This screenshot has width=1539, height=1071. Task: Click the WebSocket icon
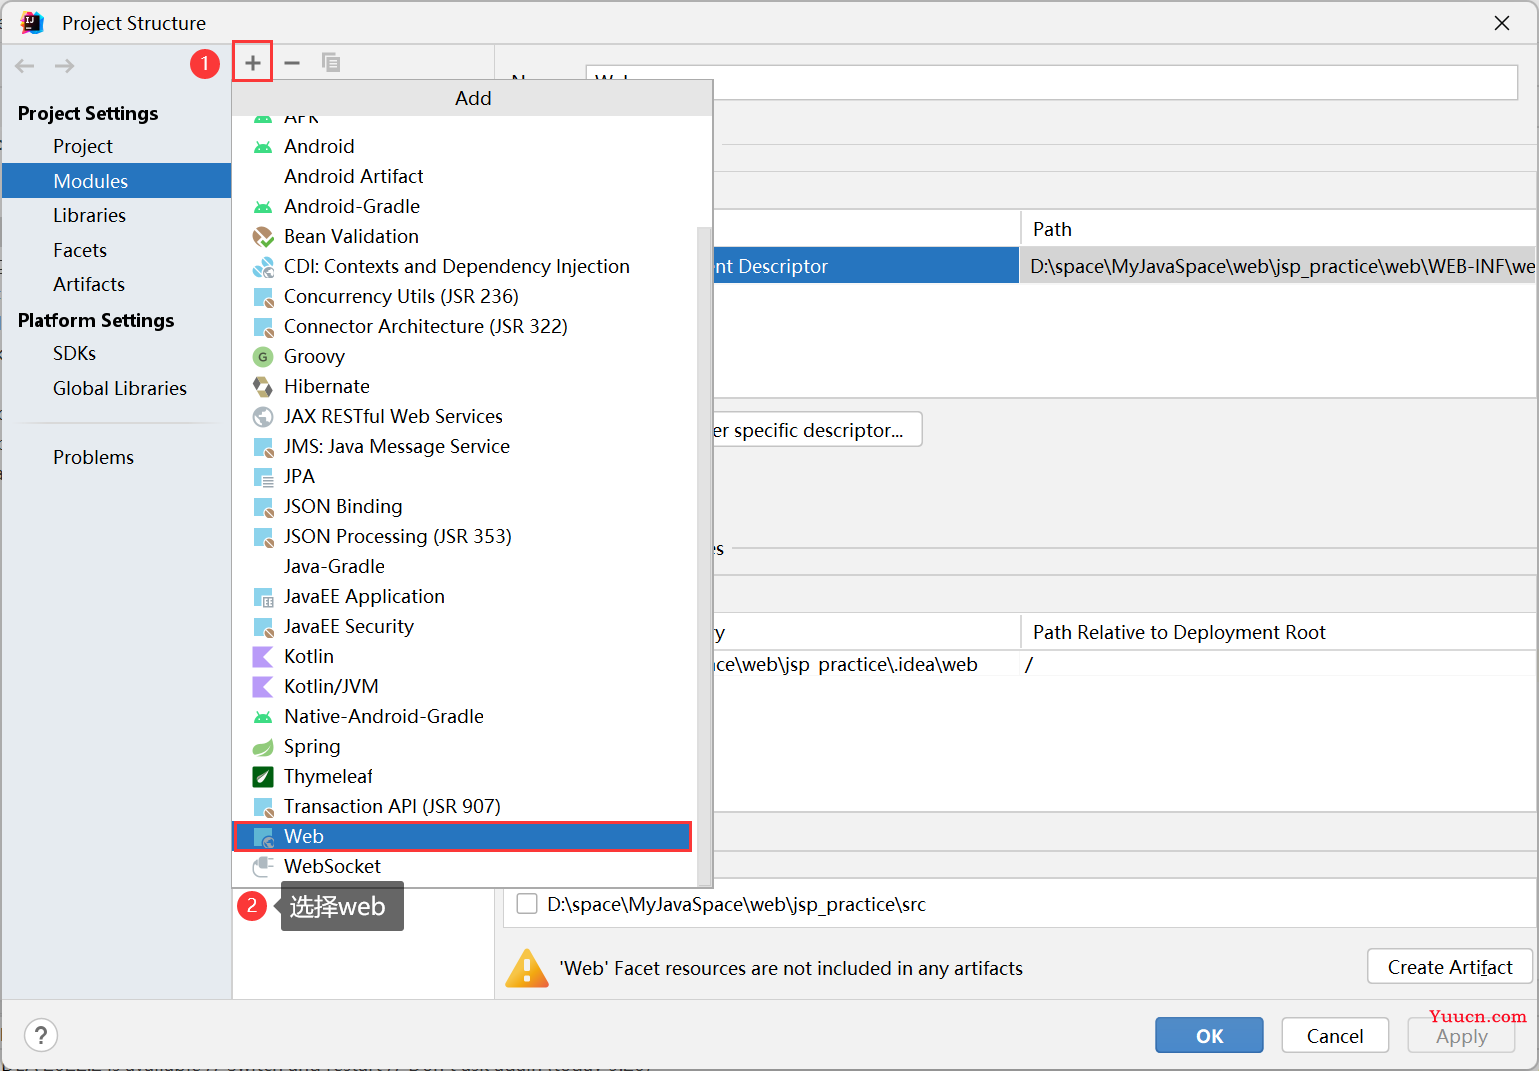(263, 866)
